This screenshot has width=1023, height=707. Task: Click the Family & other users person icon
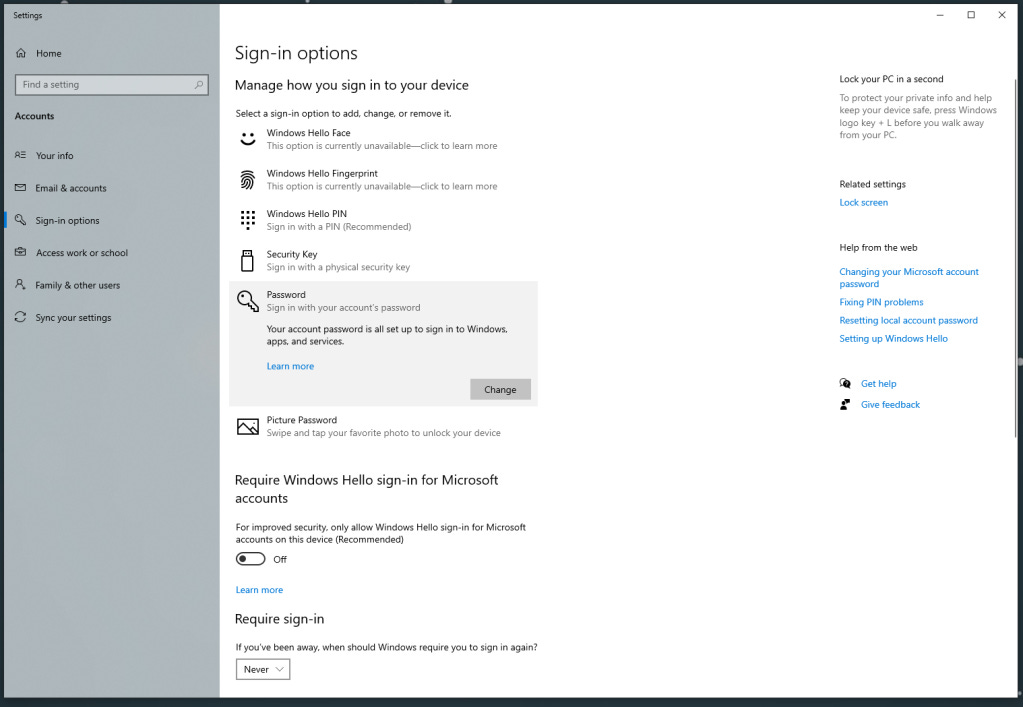(21, 285)
